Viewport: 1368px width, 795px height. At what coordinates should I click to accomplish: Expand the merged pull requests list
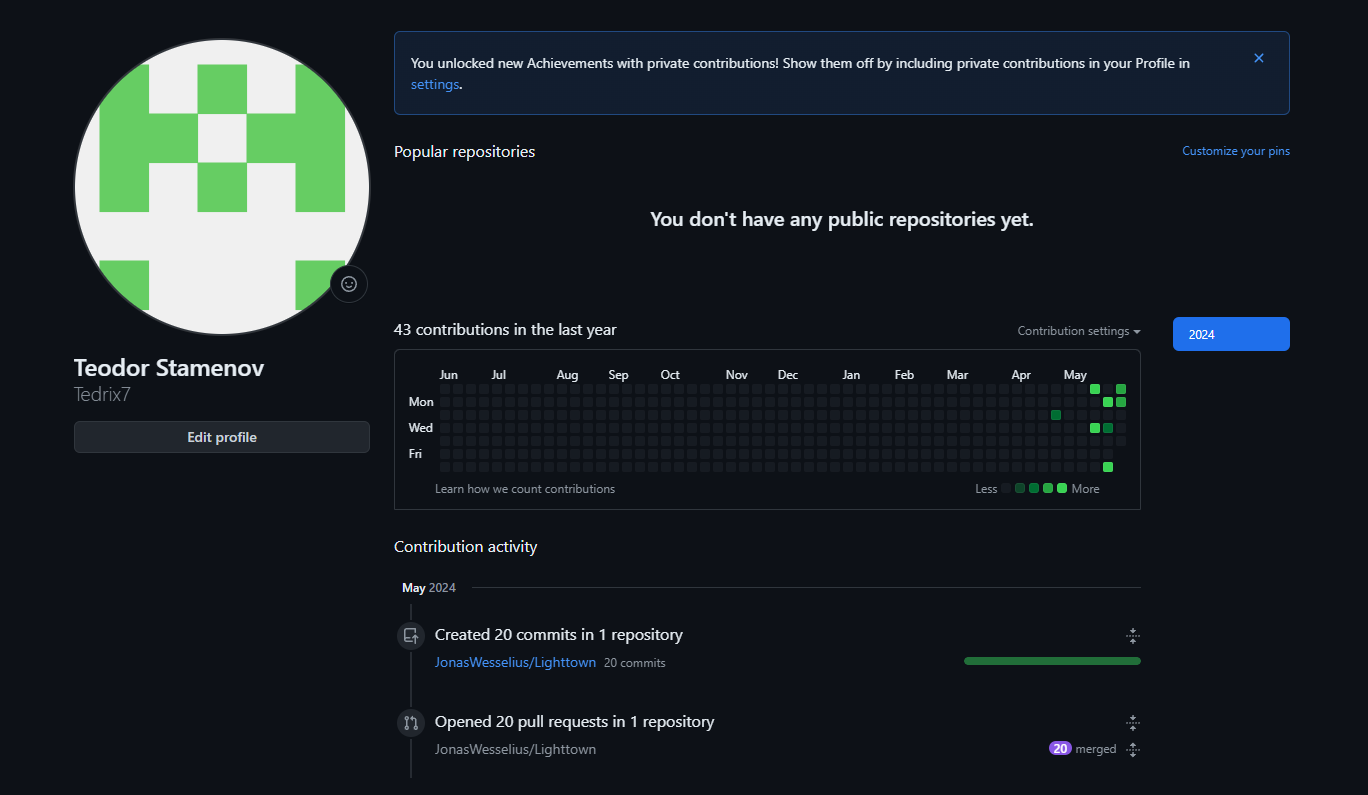click(1132, 749)
